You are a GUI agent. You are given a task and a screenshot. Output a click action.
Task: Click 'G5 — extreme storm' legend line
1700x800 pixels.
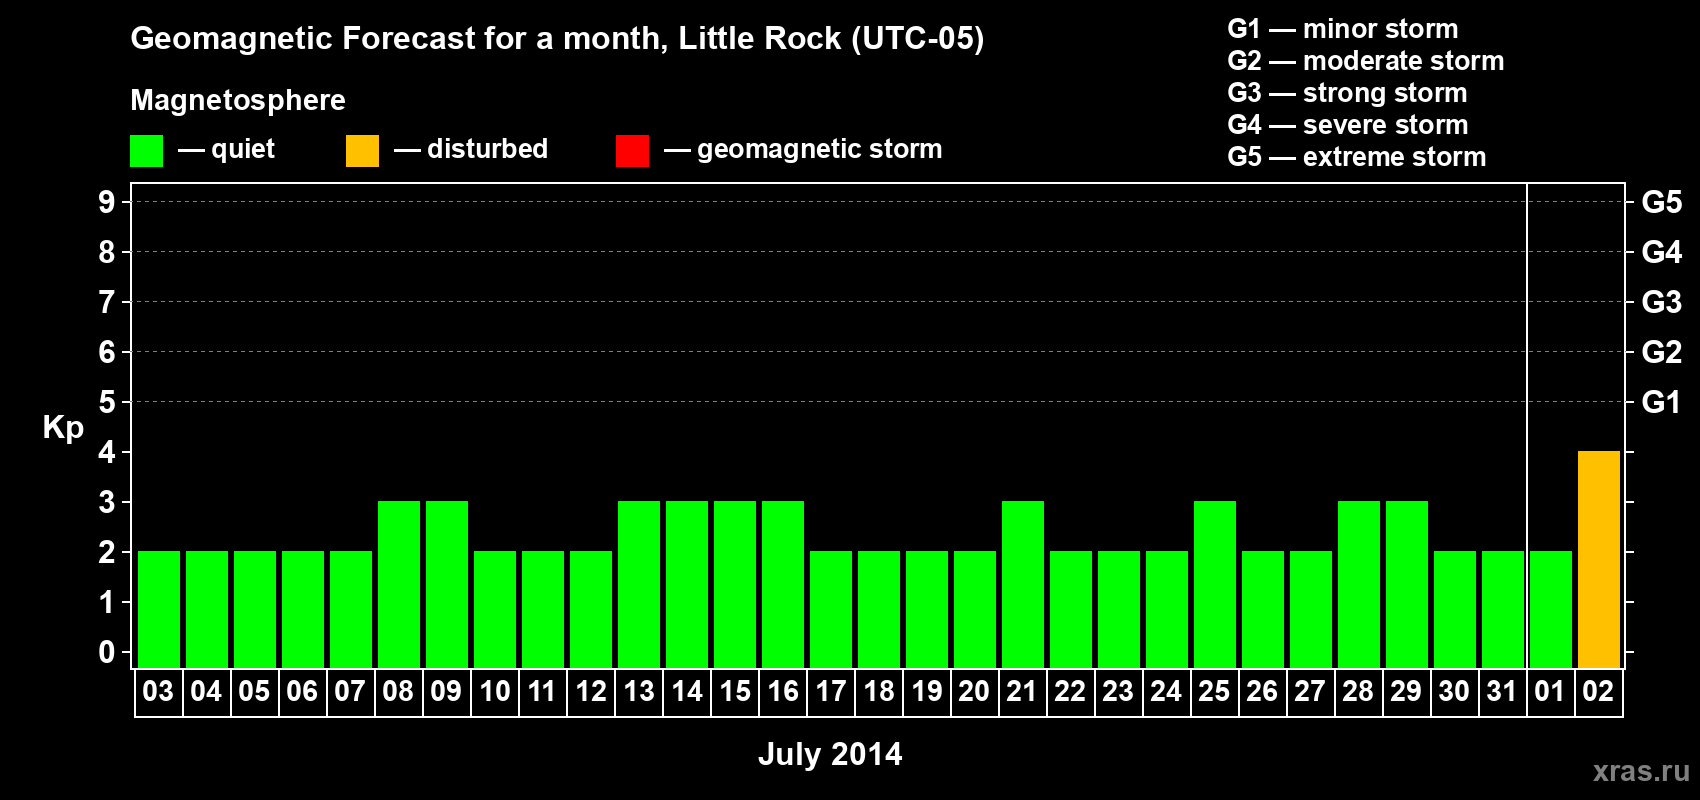click(1356, 157)
